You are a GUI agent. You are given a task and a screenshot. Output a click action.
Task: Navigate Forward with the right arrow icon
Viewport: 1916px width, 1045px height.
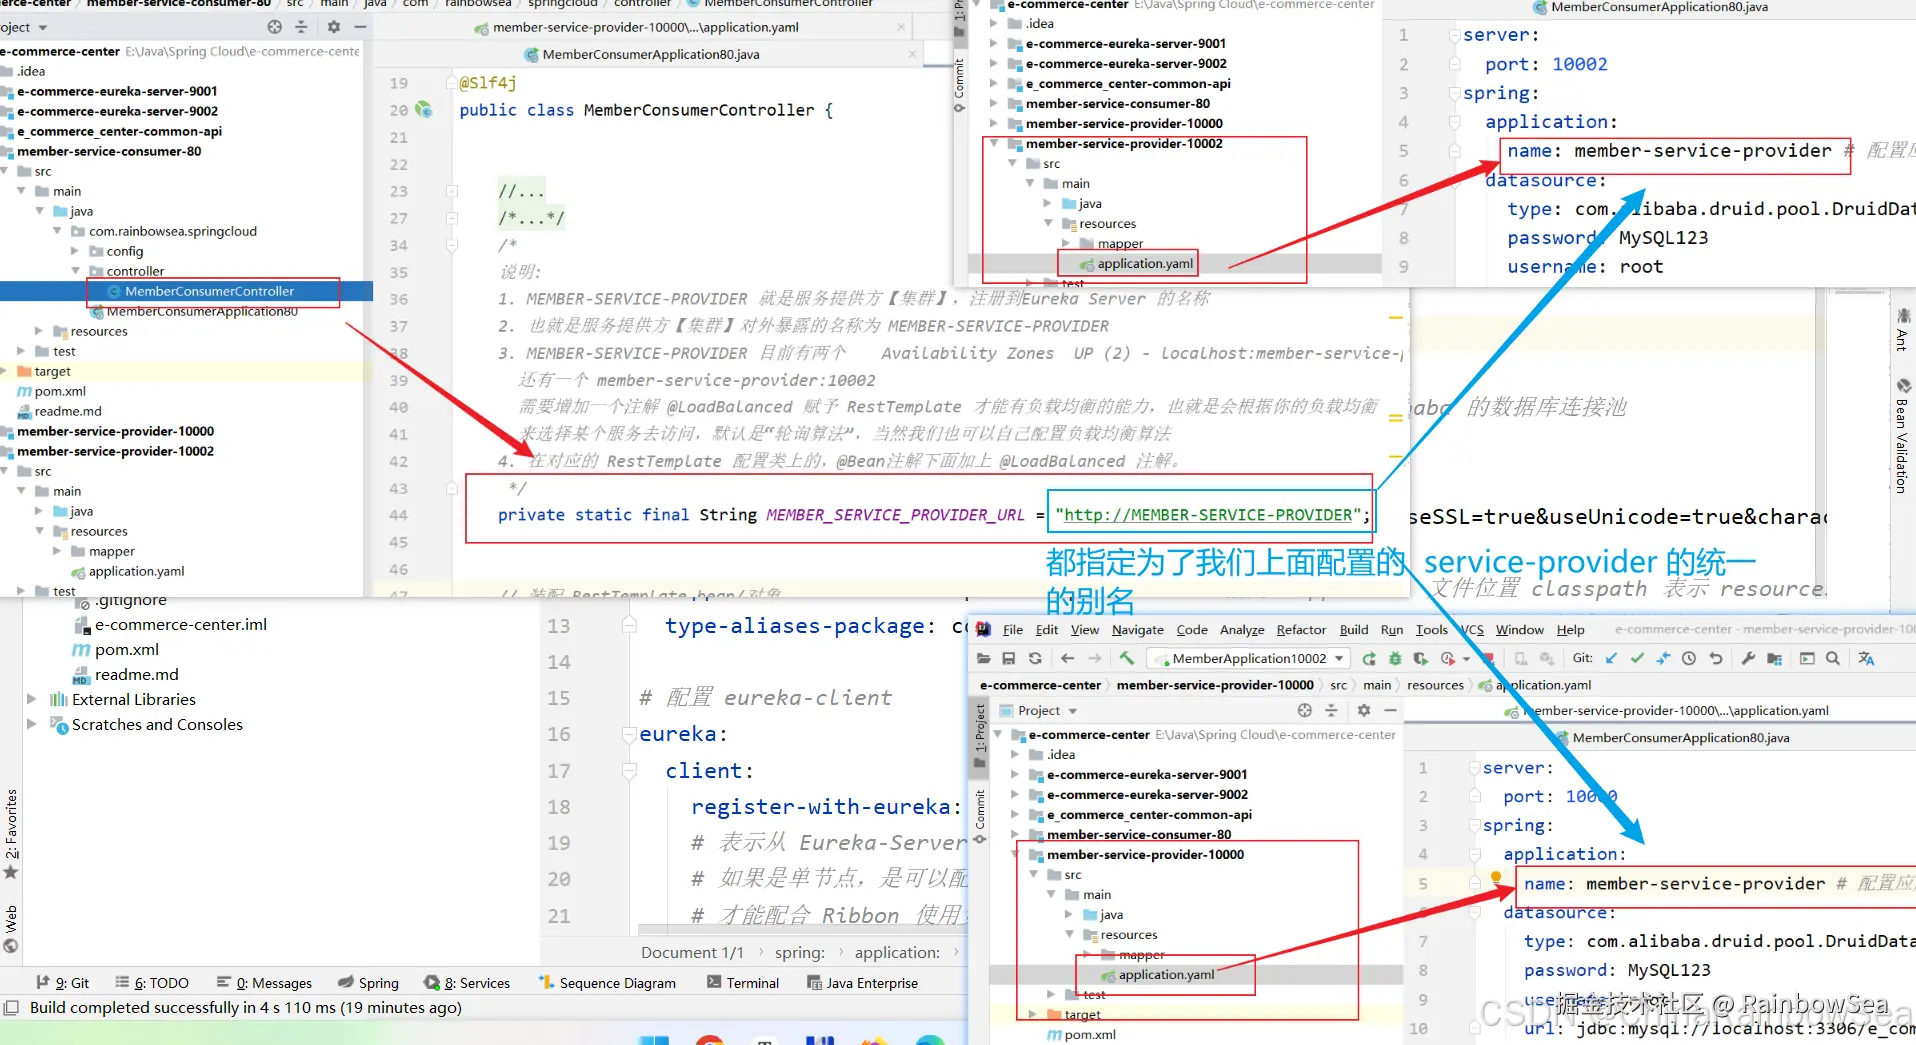tap(1095, 659)
